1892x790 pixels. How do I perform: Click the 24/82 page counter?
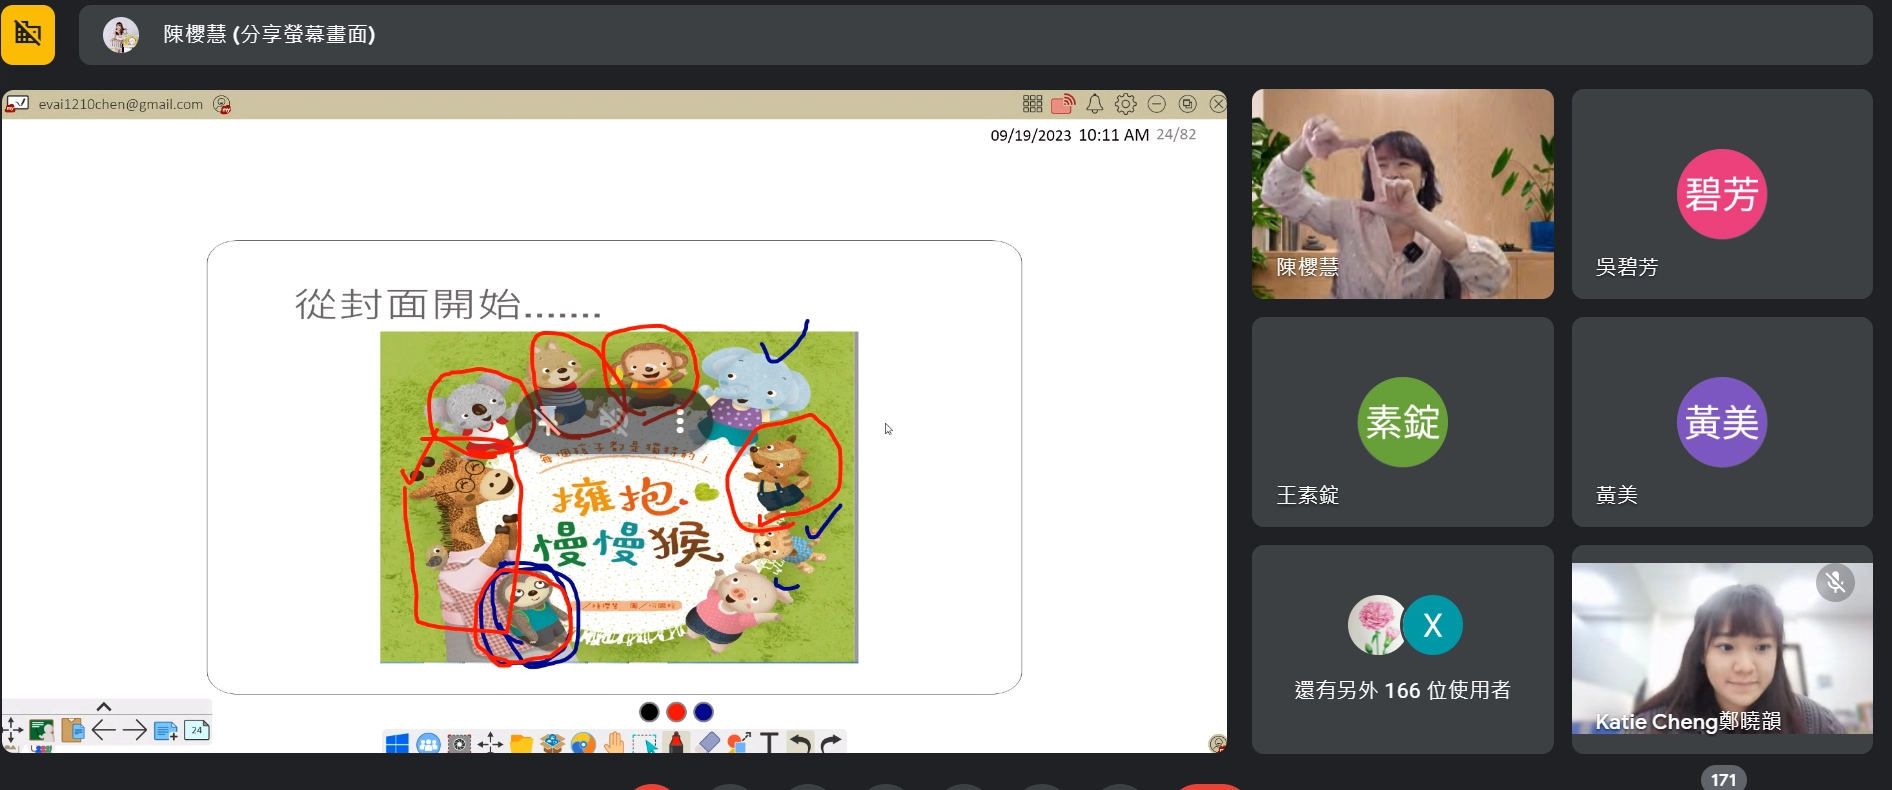1176,134
